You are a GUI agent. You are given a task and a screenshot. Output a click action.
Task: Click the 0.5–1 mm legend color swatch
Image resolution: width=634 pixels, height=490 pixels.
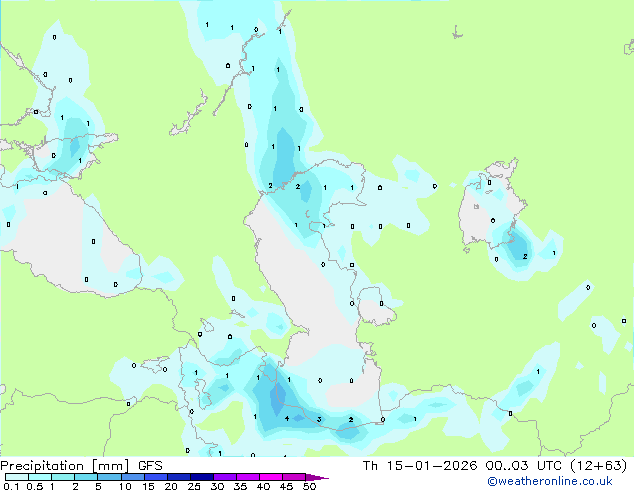[x=40, y=477]
